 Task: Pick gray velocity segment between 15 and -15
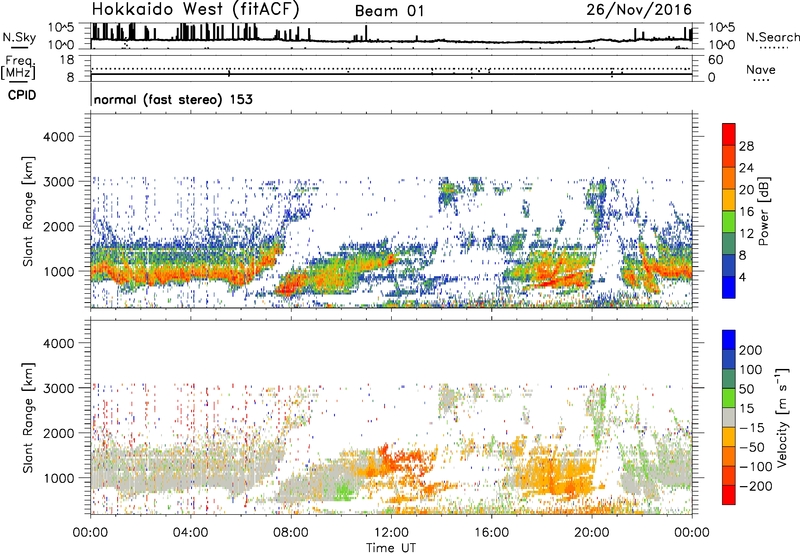tap(729, 417)
